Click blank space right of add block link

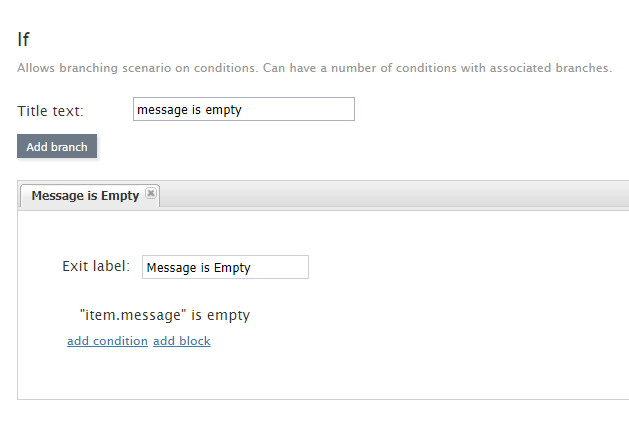pyautogui.click(x=400, y=341)
